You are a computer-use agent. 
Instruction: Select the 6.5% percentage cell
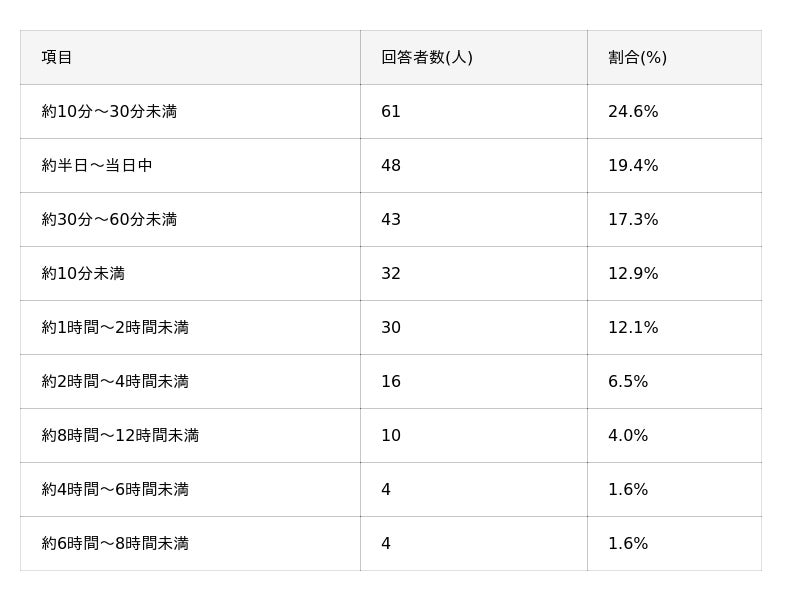point(628,382)
